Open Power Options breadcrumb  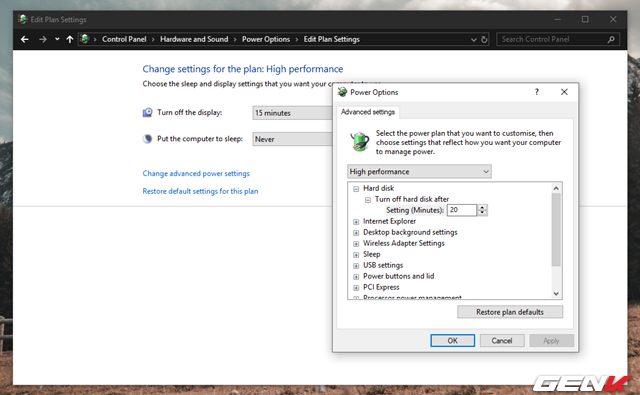pos(266,39)
